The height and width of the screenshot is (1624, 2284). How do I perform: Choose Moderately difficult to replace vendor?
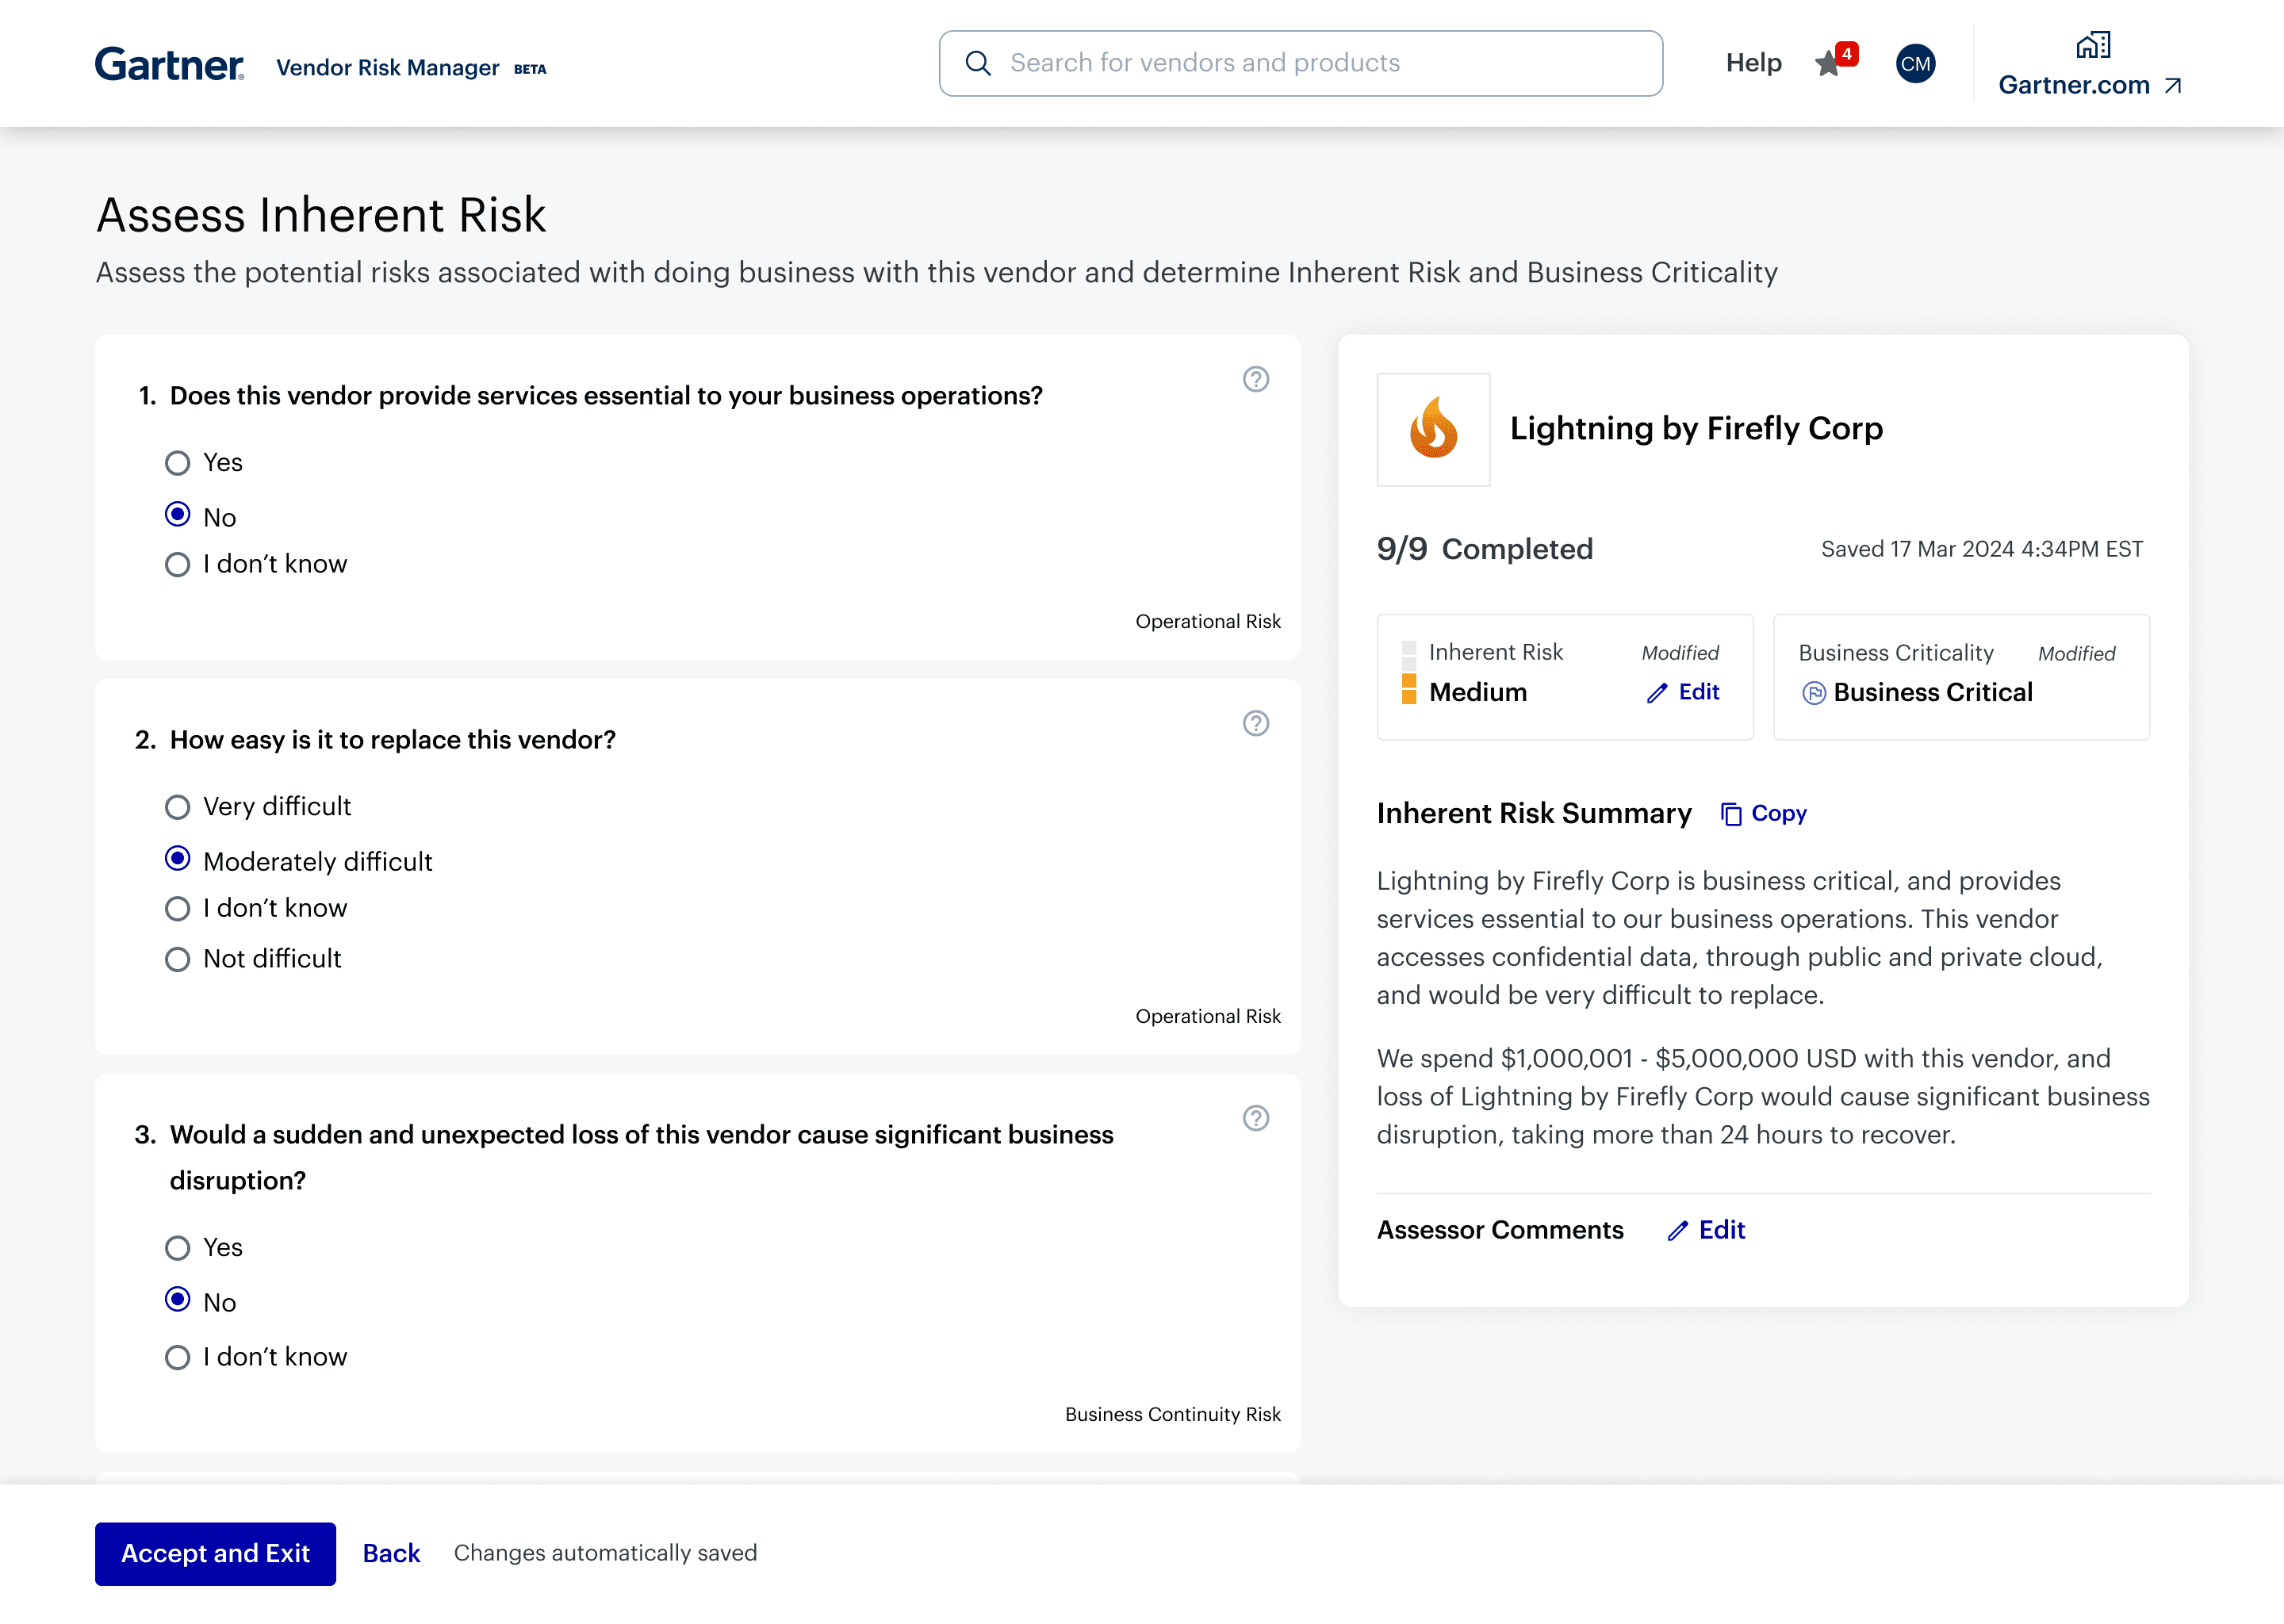[x=177, y=858]
